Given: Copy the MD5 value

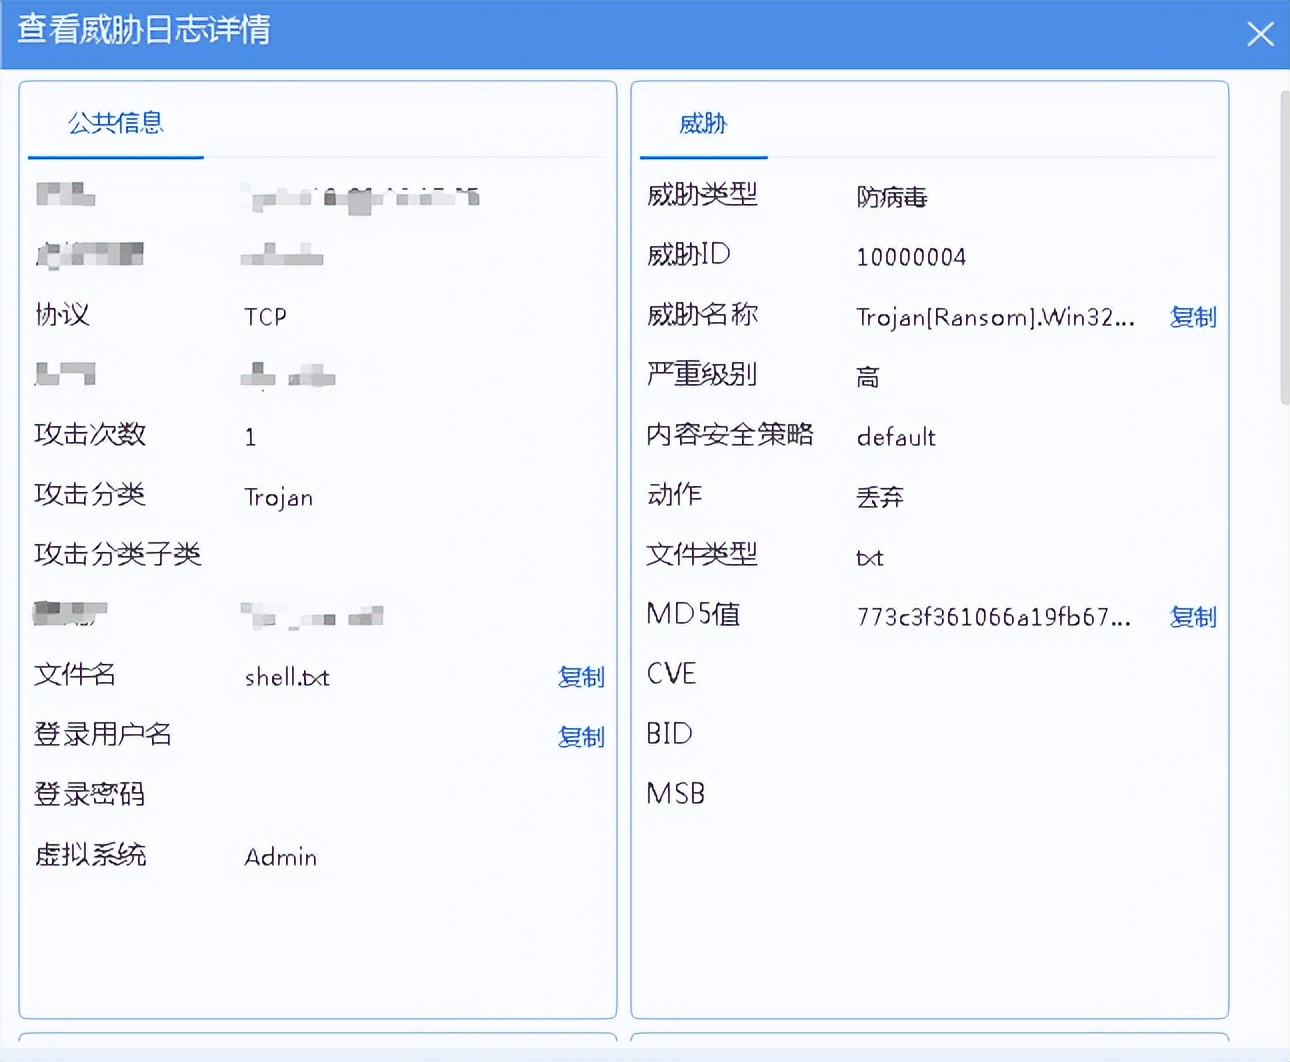Looking at the screenshot, I should [1193, 618].
